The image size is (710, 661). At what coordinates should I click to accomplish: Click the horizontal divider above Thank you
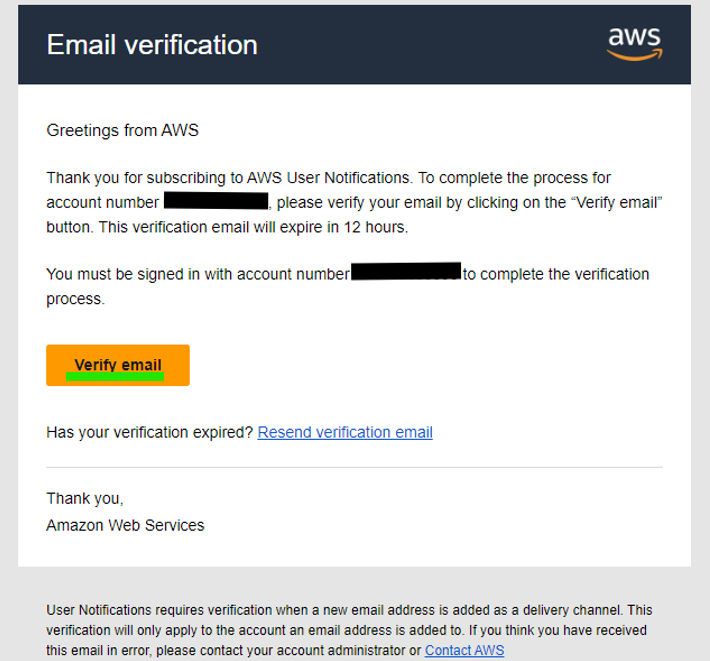pos(354,467)
